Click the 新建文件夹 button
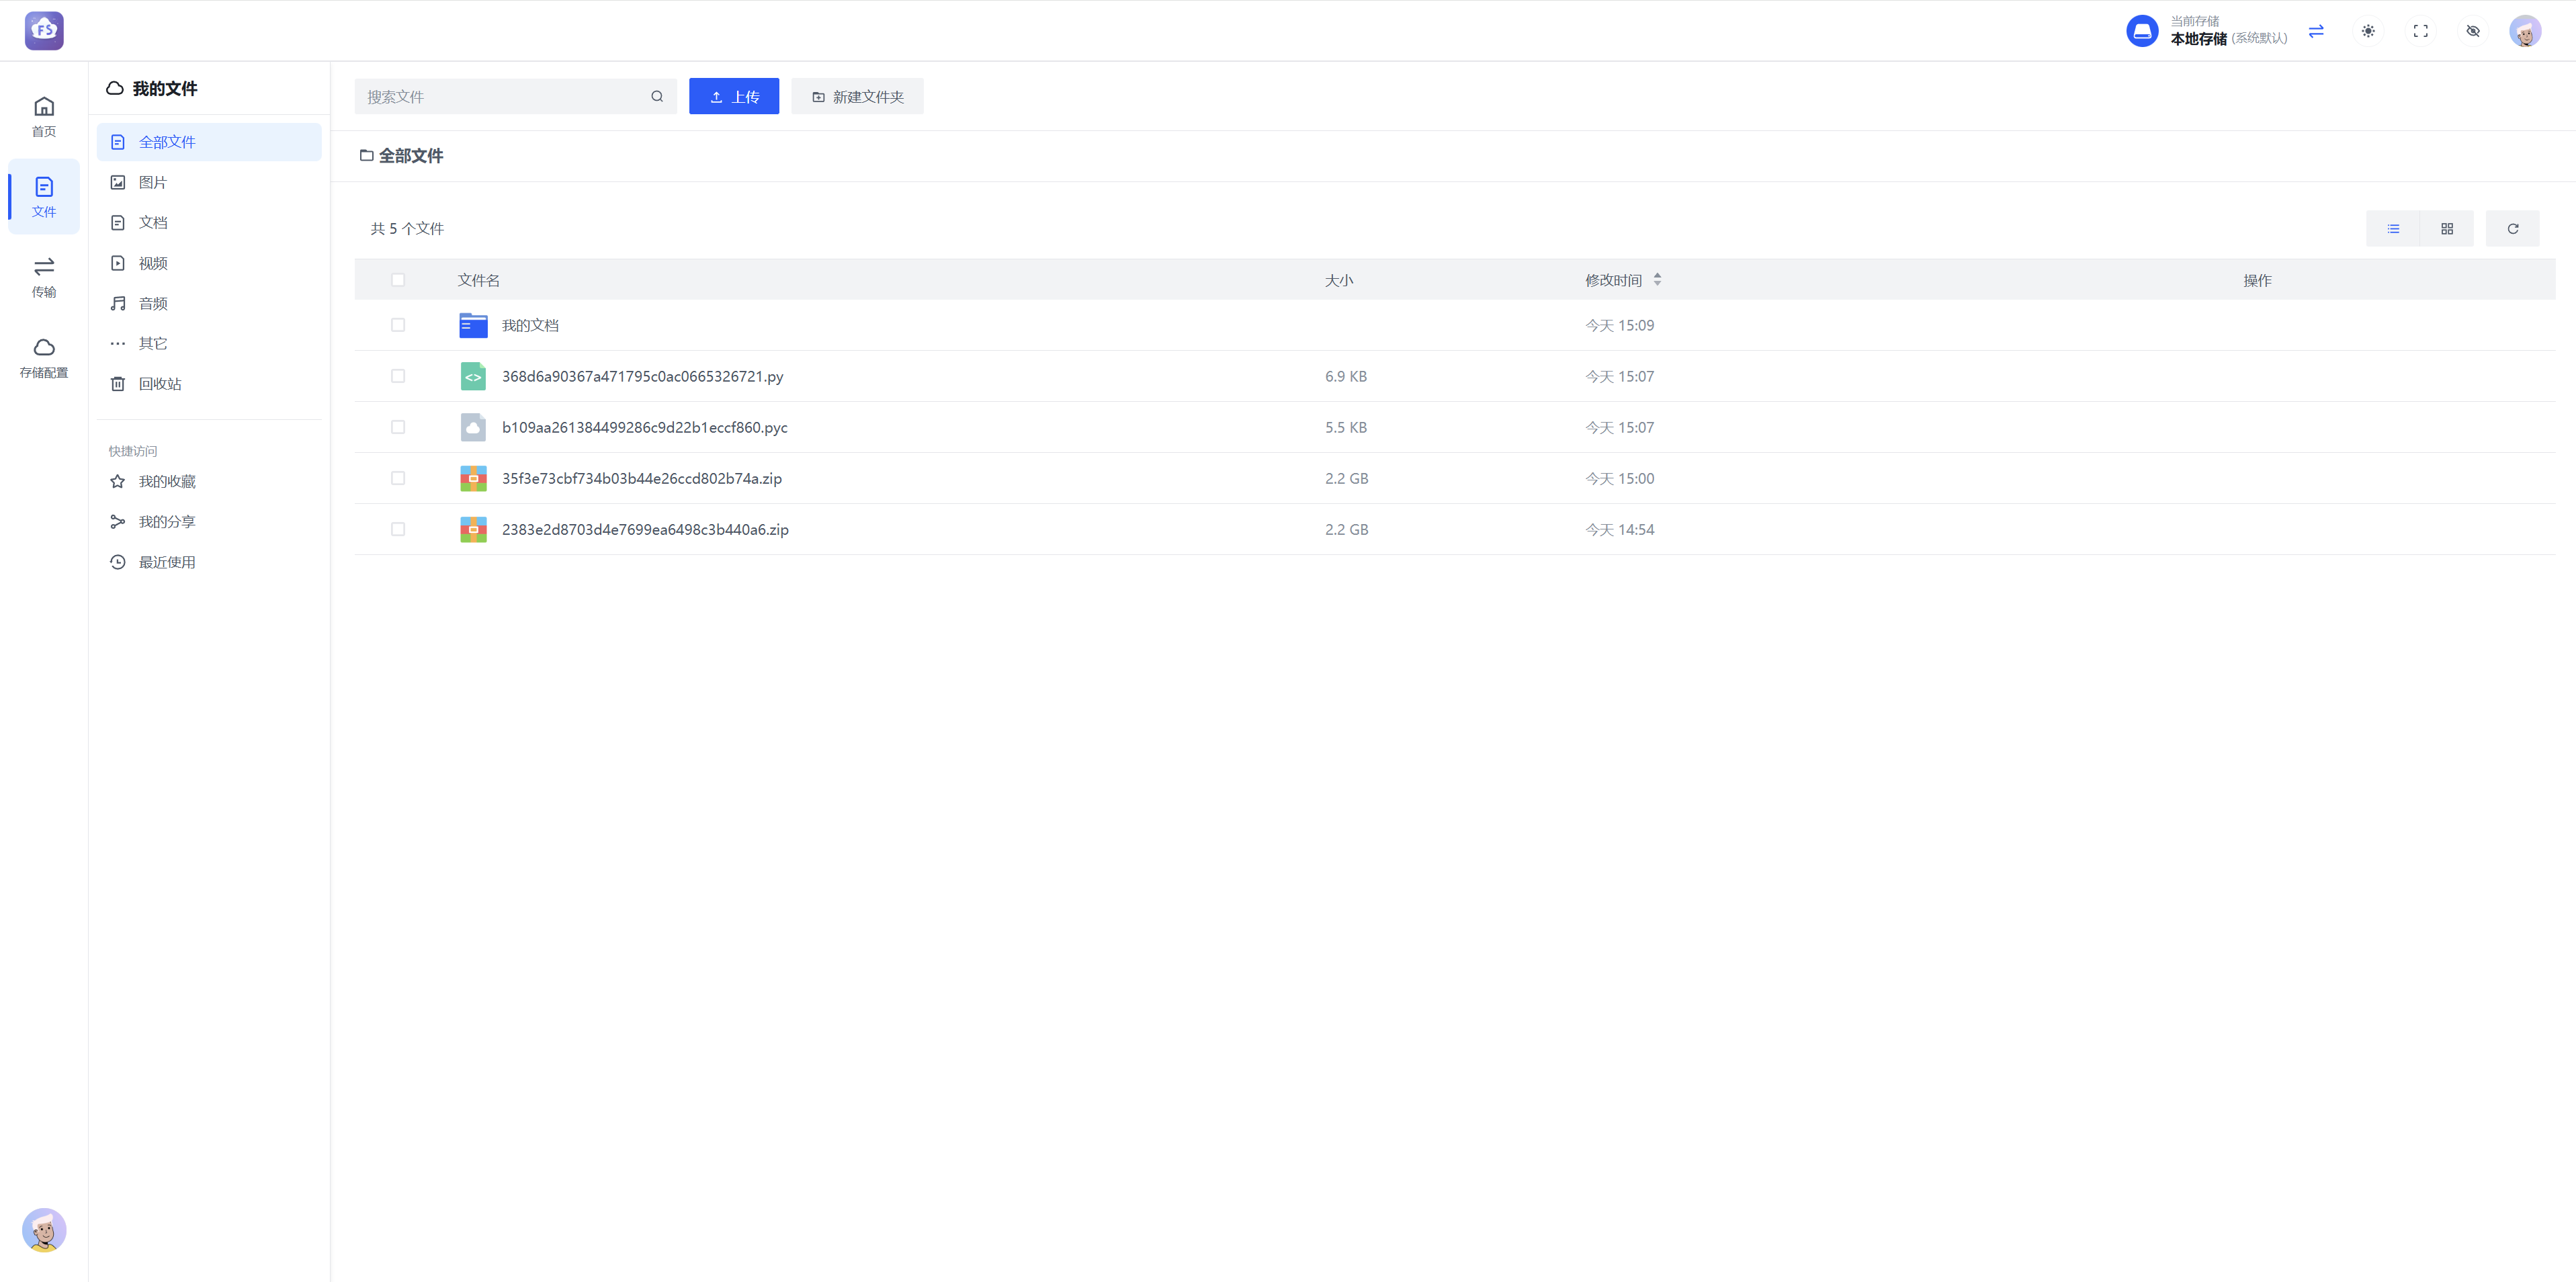Viewport: 2576px width, 1282px height. [x=857, y=96]
